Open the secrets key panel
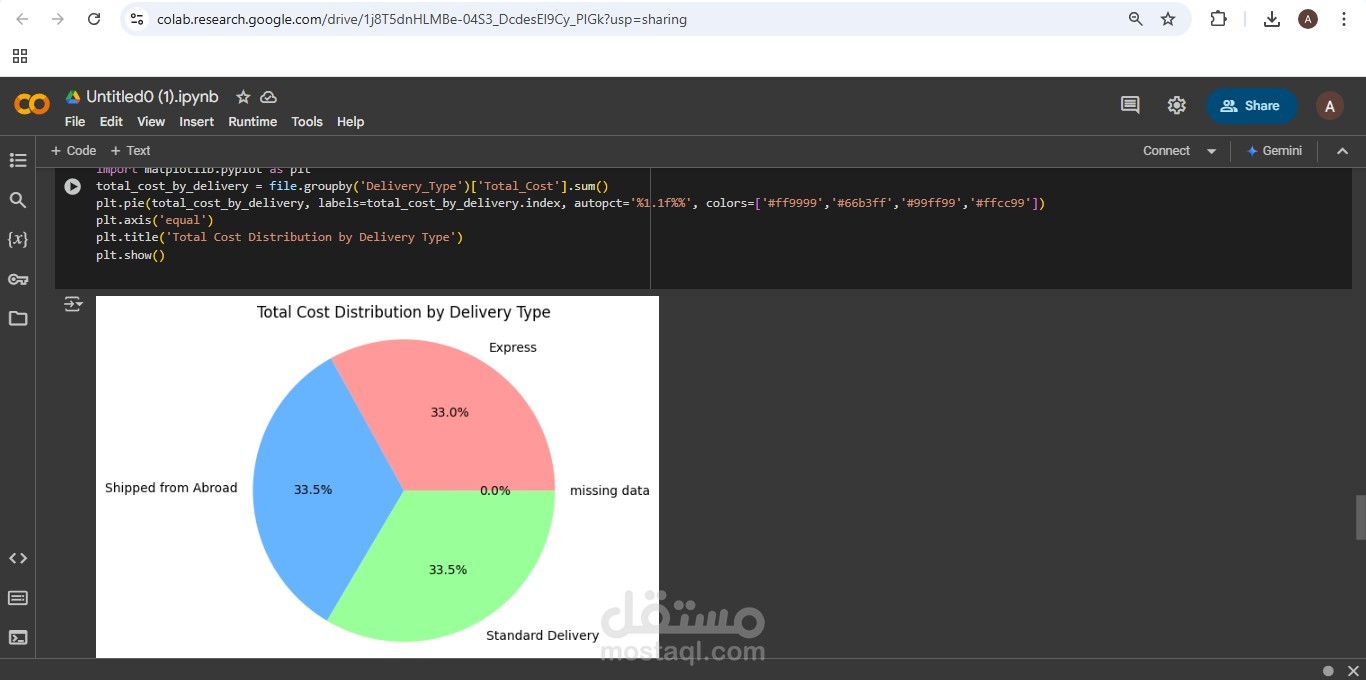This screenshot has width=1366, height=680. (x=18, y=279)
